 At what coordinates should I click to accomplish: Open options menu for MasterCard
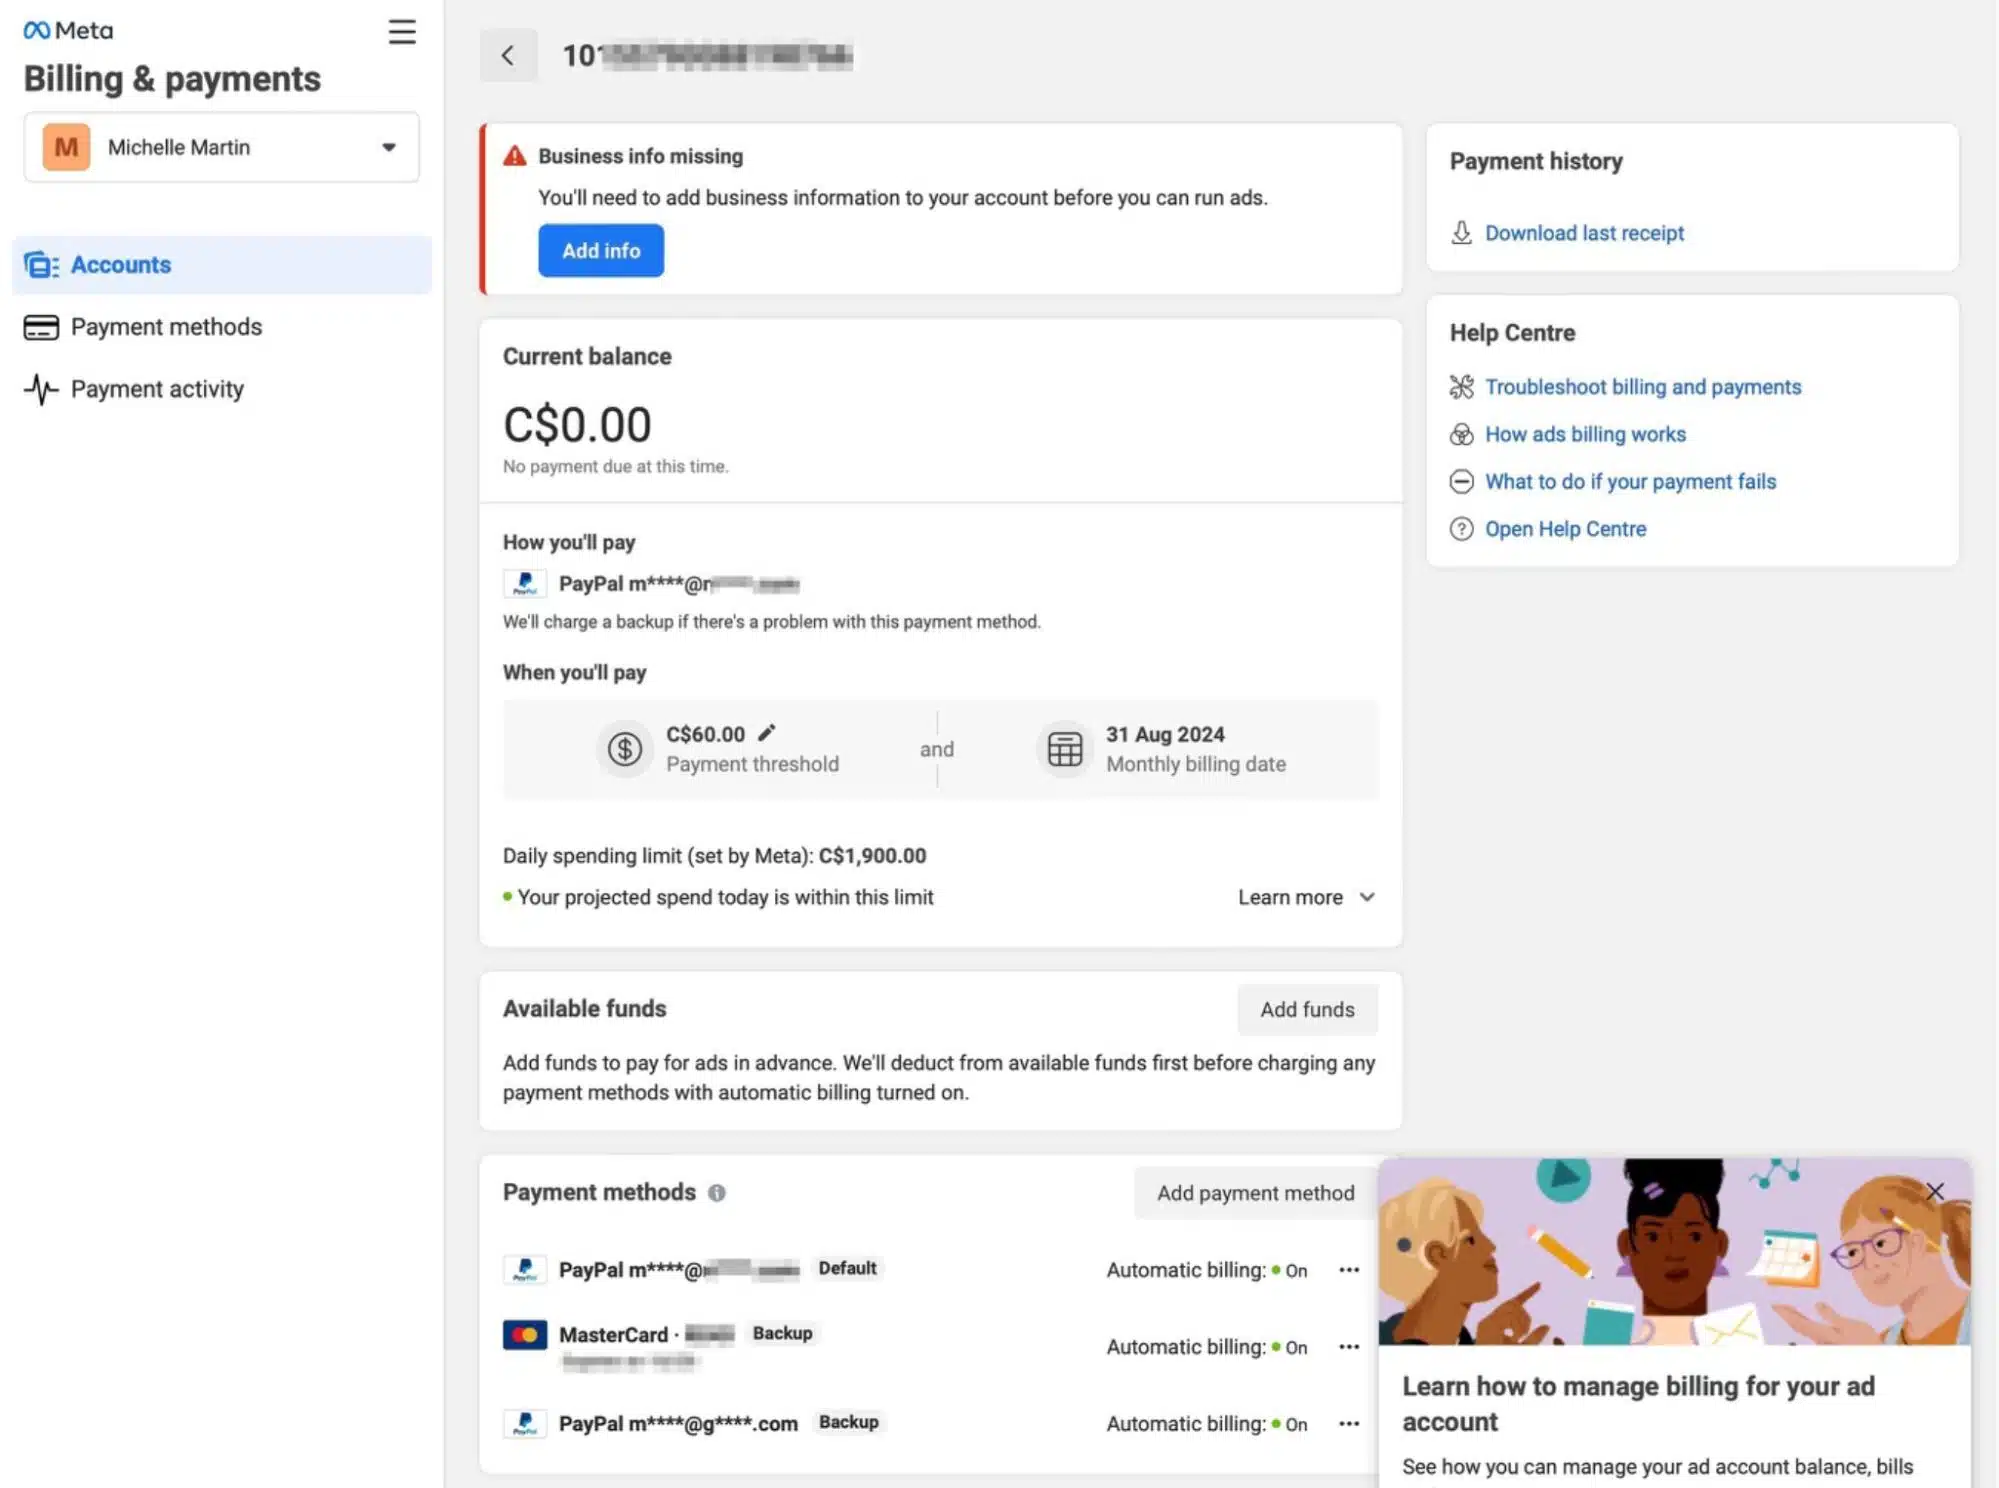point(1348,1347)
